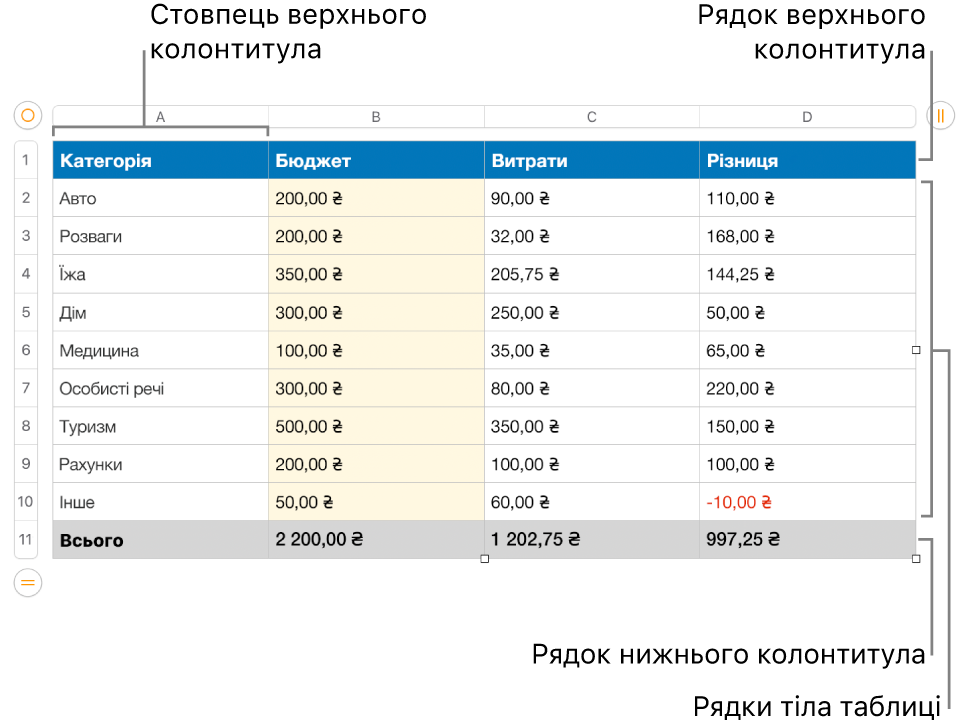Select column C header tab
Screen dimensions: 968x726
pyautogui.click(x=591, y=117)
